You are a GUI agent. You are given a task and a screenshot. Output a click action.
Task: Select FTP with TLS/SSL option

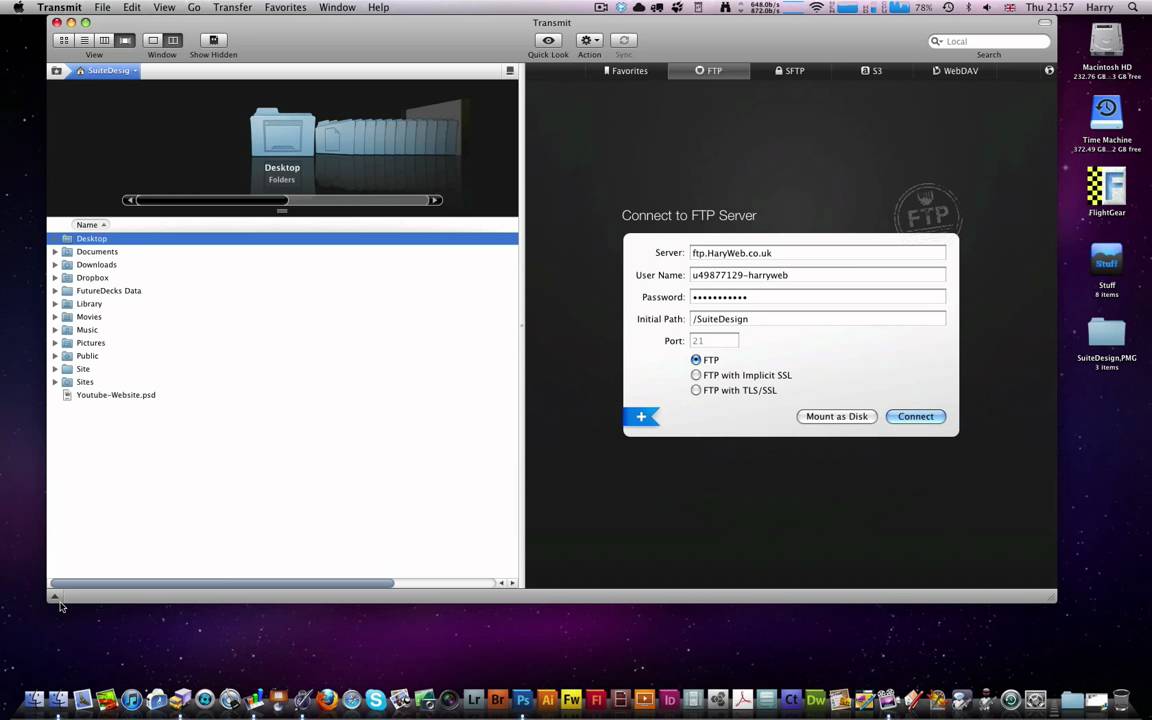tap(696, 390)
